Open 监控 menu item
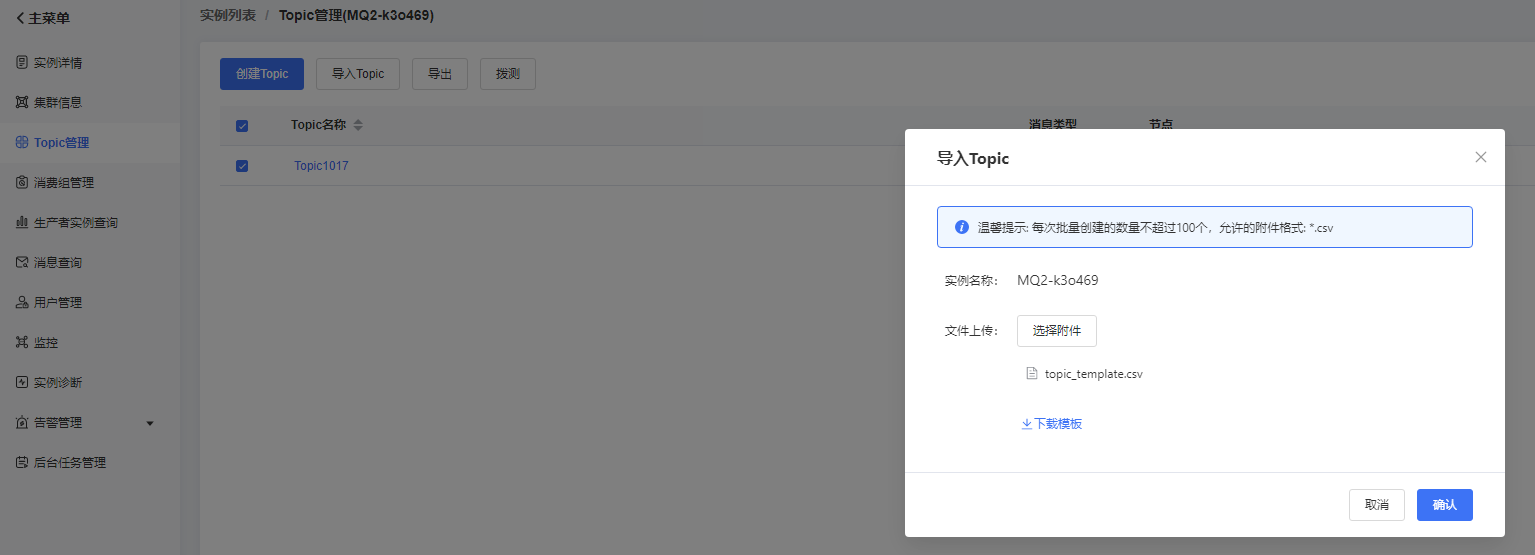Viewport: 1535px width, 555px height. tap(90, 342)
